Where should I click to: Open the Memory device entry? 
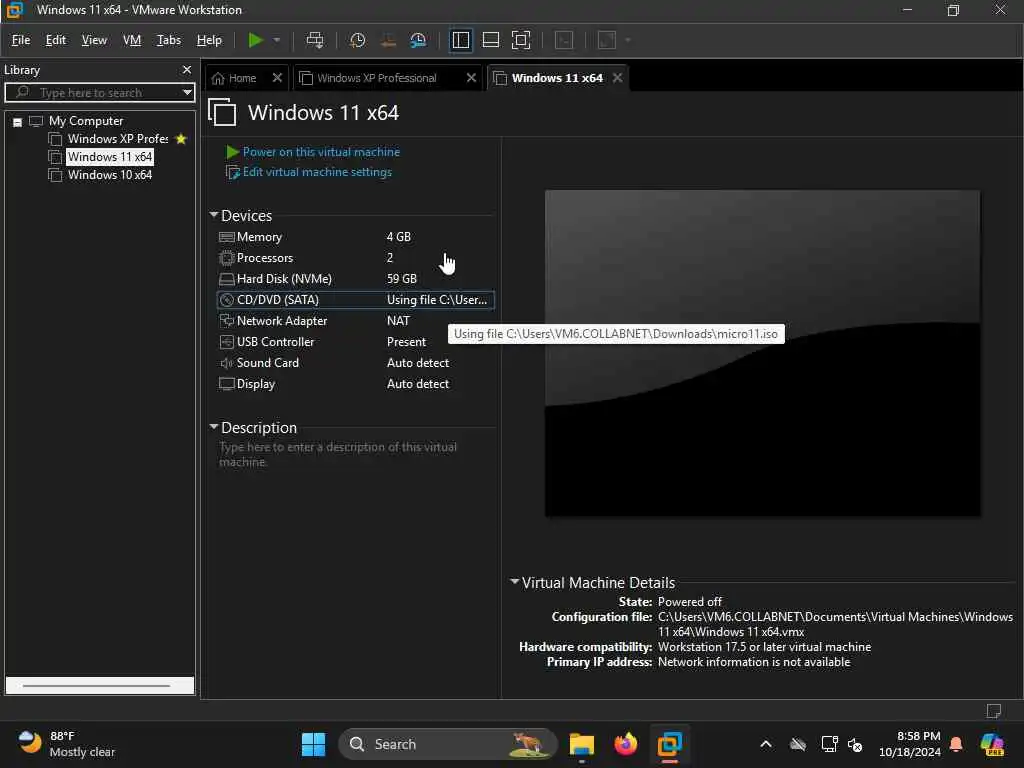[355, 237]
